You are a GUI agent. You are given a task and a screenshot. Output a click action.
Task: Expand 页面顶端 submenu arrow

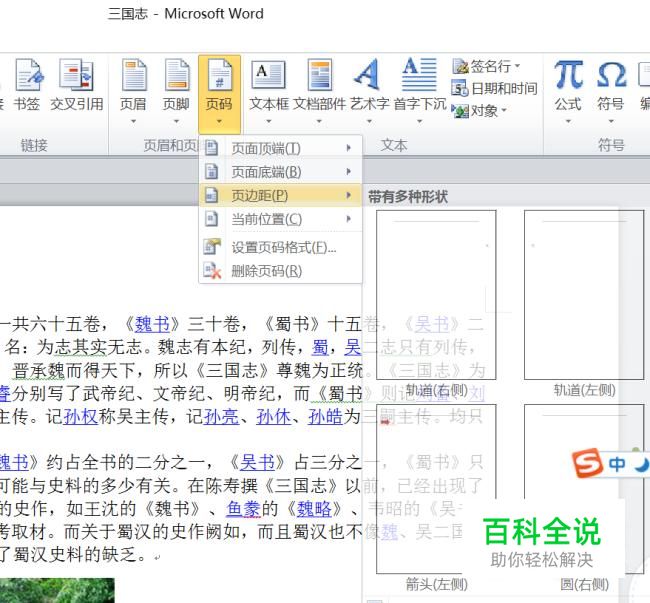click(349, 148)
